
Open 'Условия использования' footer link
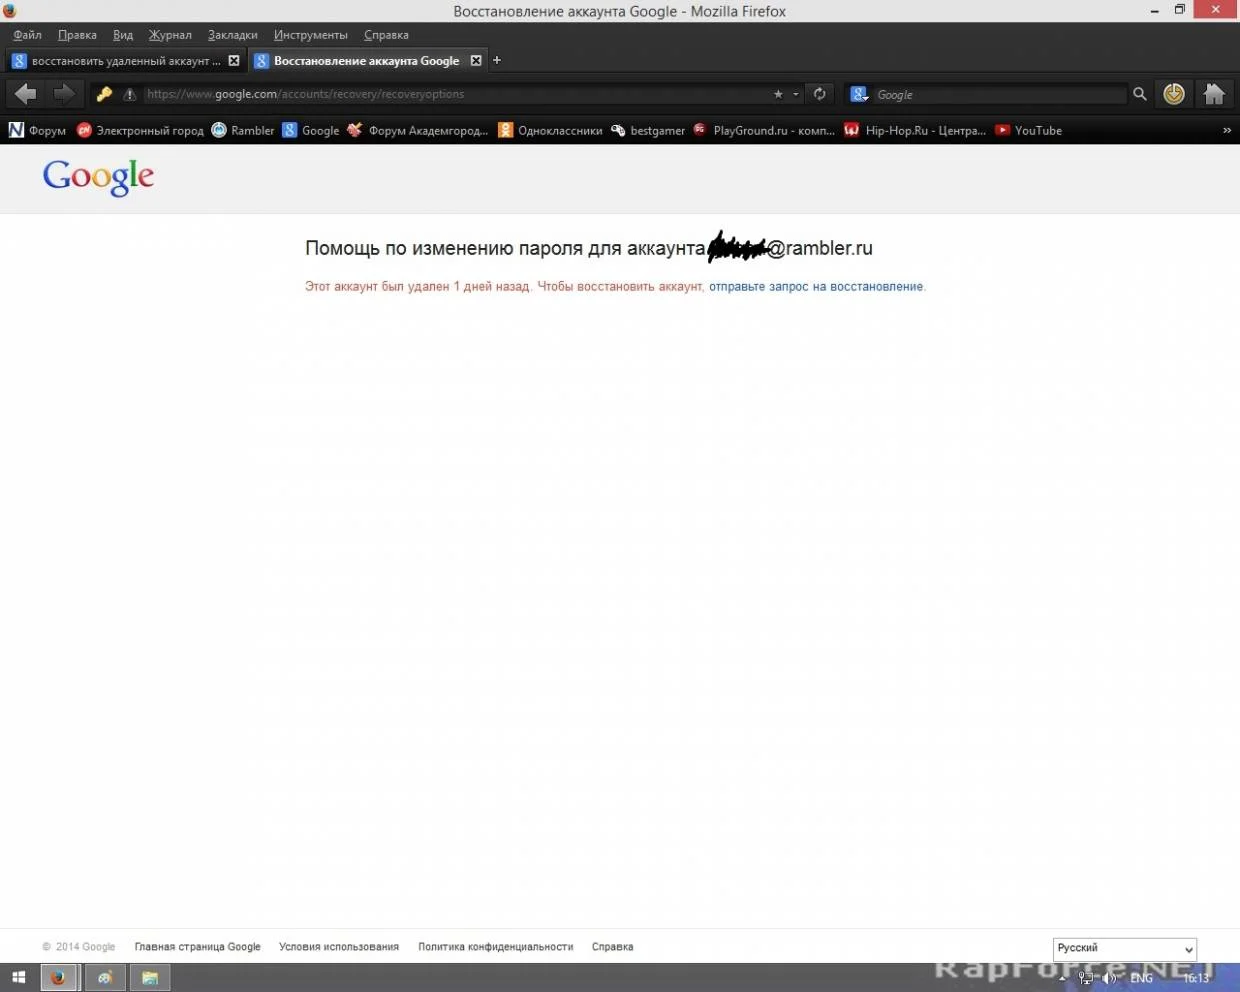[x=339, y=947]
